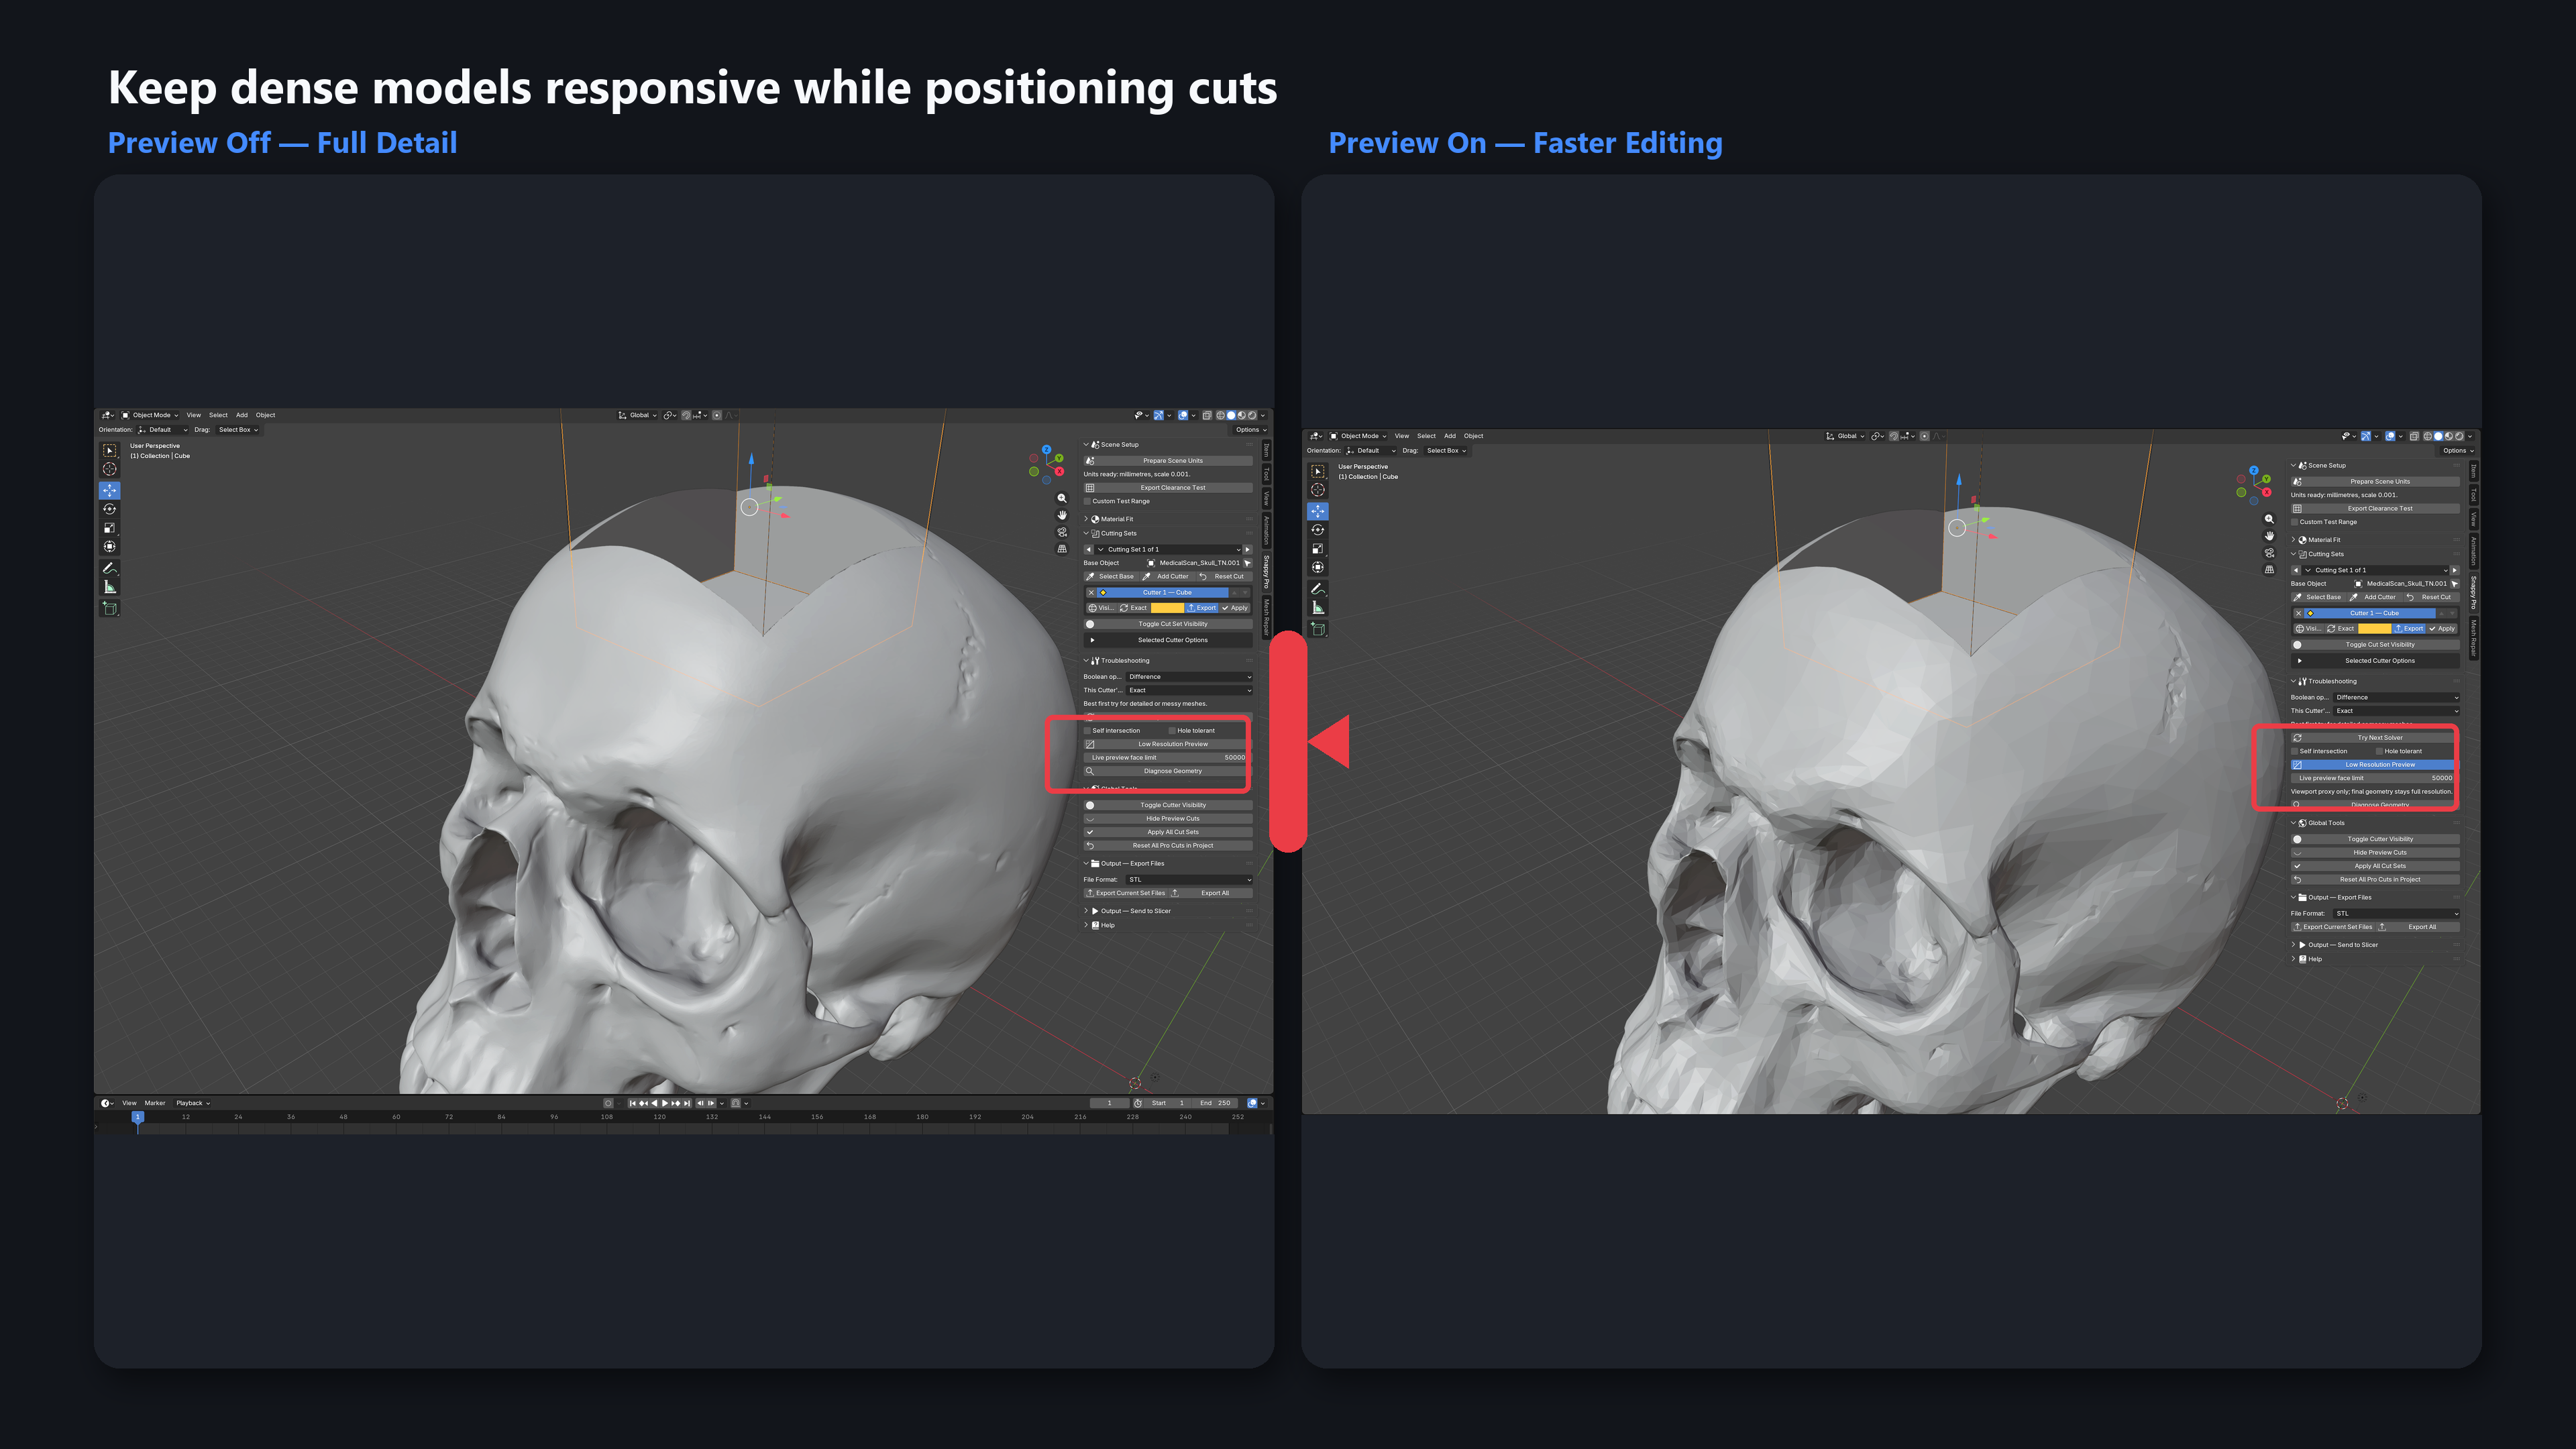Image resolution: width=2576 pixels, height=1449 pixels.
Task: Choose the Scale tool in left window
Action: (110, 528)
